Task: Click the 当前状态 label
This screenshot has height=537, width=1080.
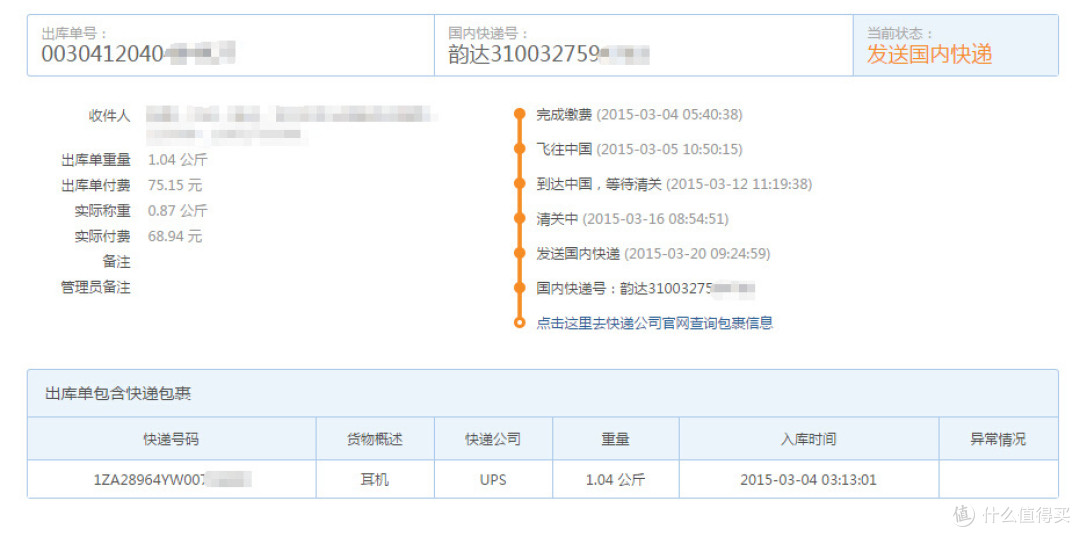Action: [899, 32]
